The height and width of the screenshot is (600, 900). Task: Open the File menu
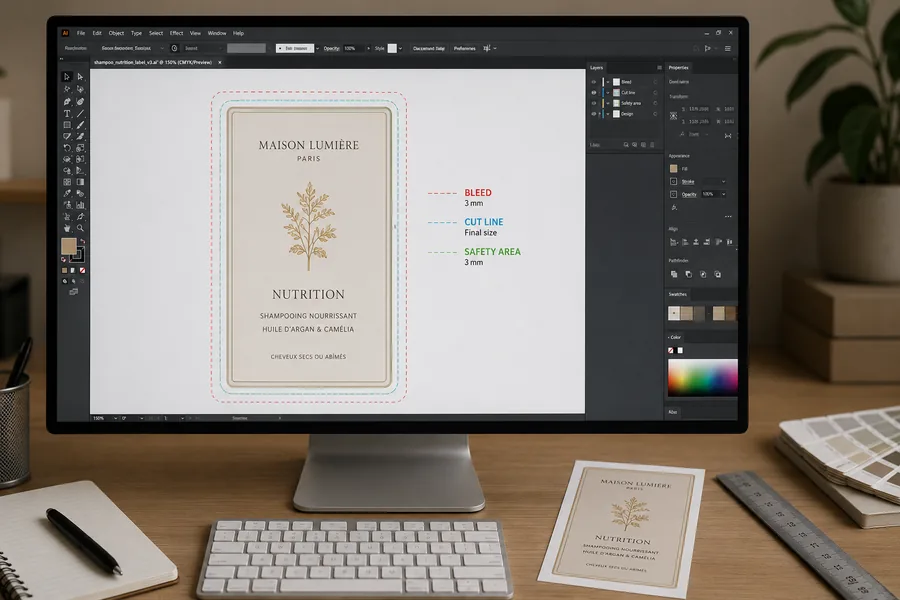click(81, 33)
